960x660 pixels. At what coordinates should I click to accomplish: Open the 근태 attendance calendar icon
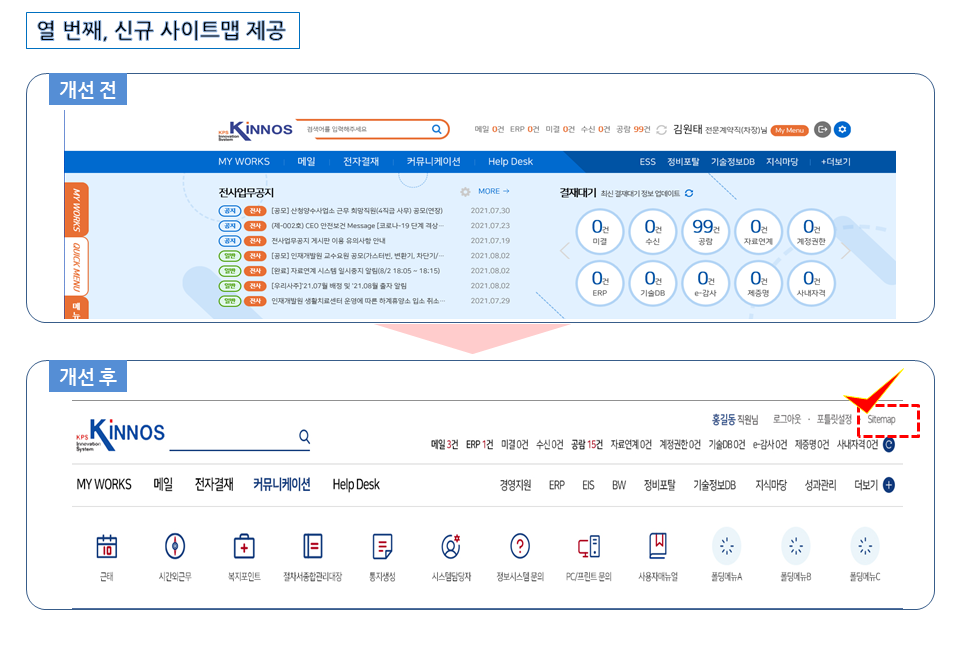coord(107,546)
